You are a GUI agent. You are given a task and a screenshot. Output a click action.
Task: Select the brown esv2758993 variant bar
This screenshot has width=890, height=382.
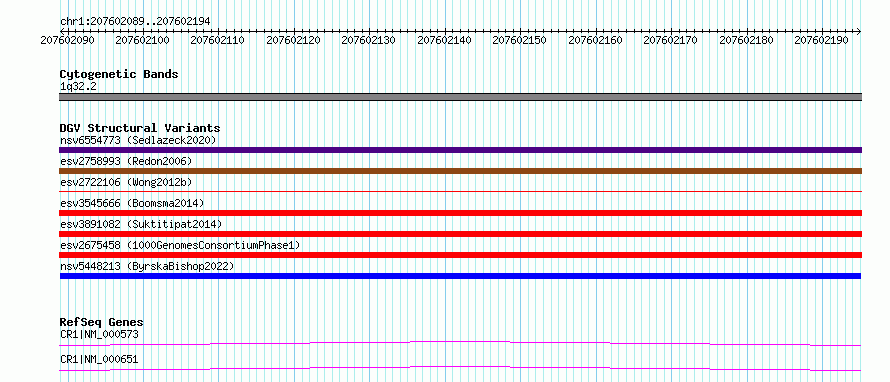460,171
